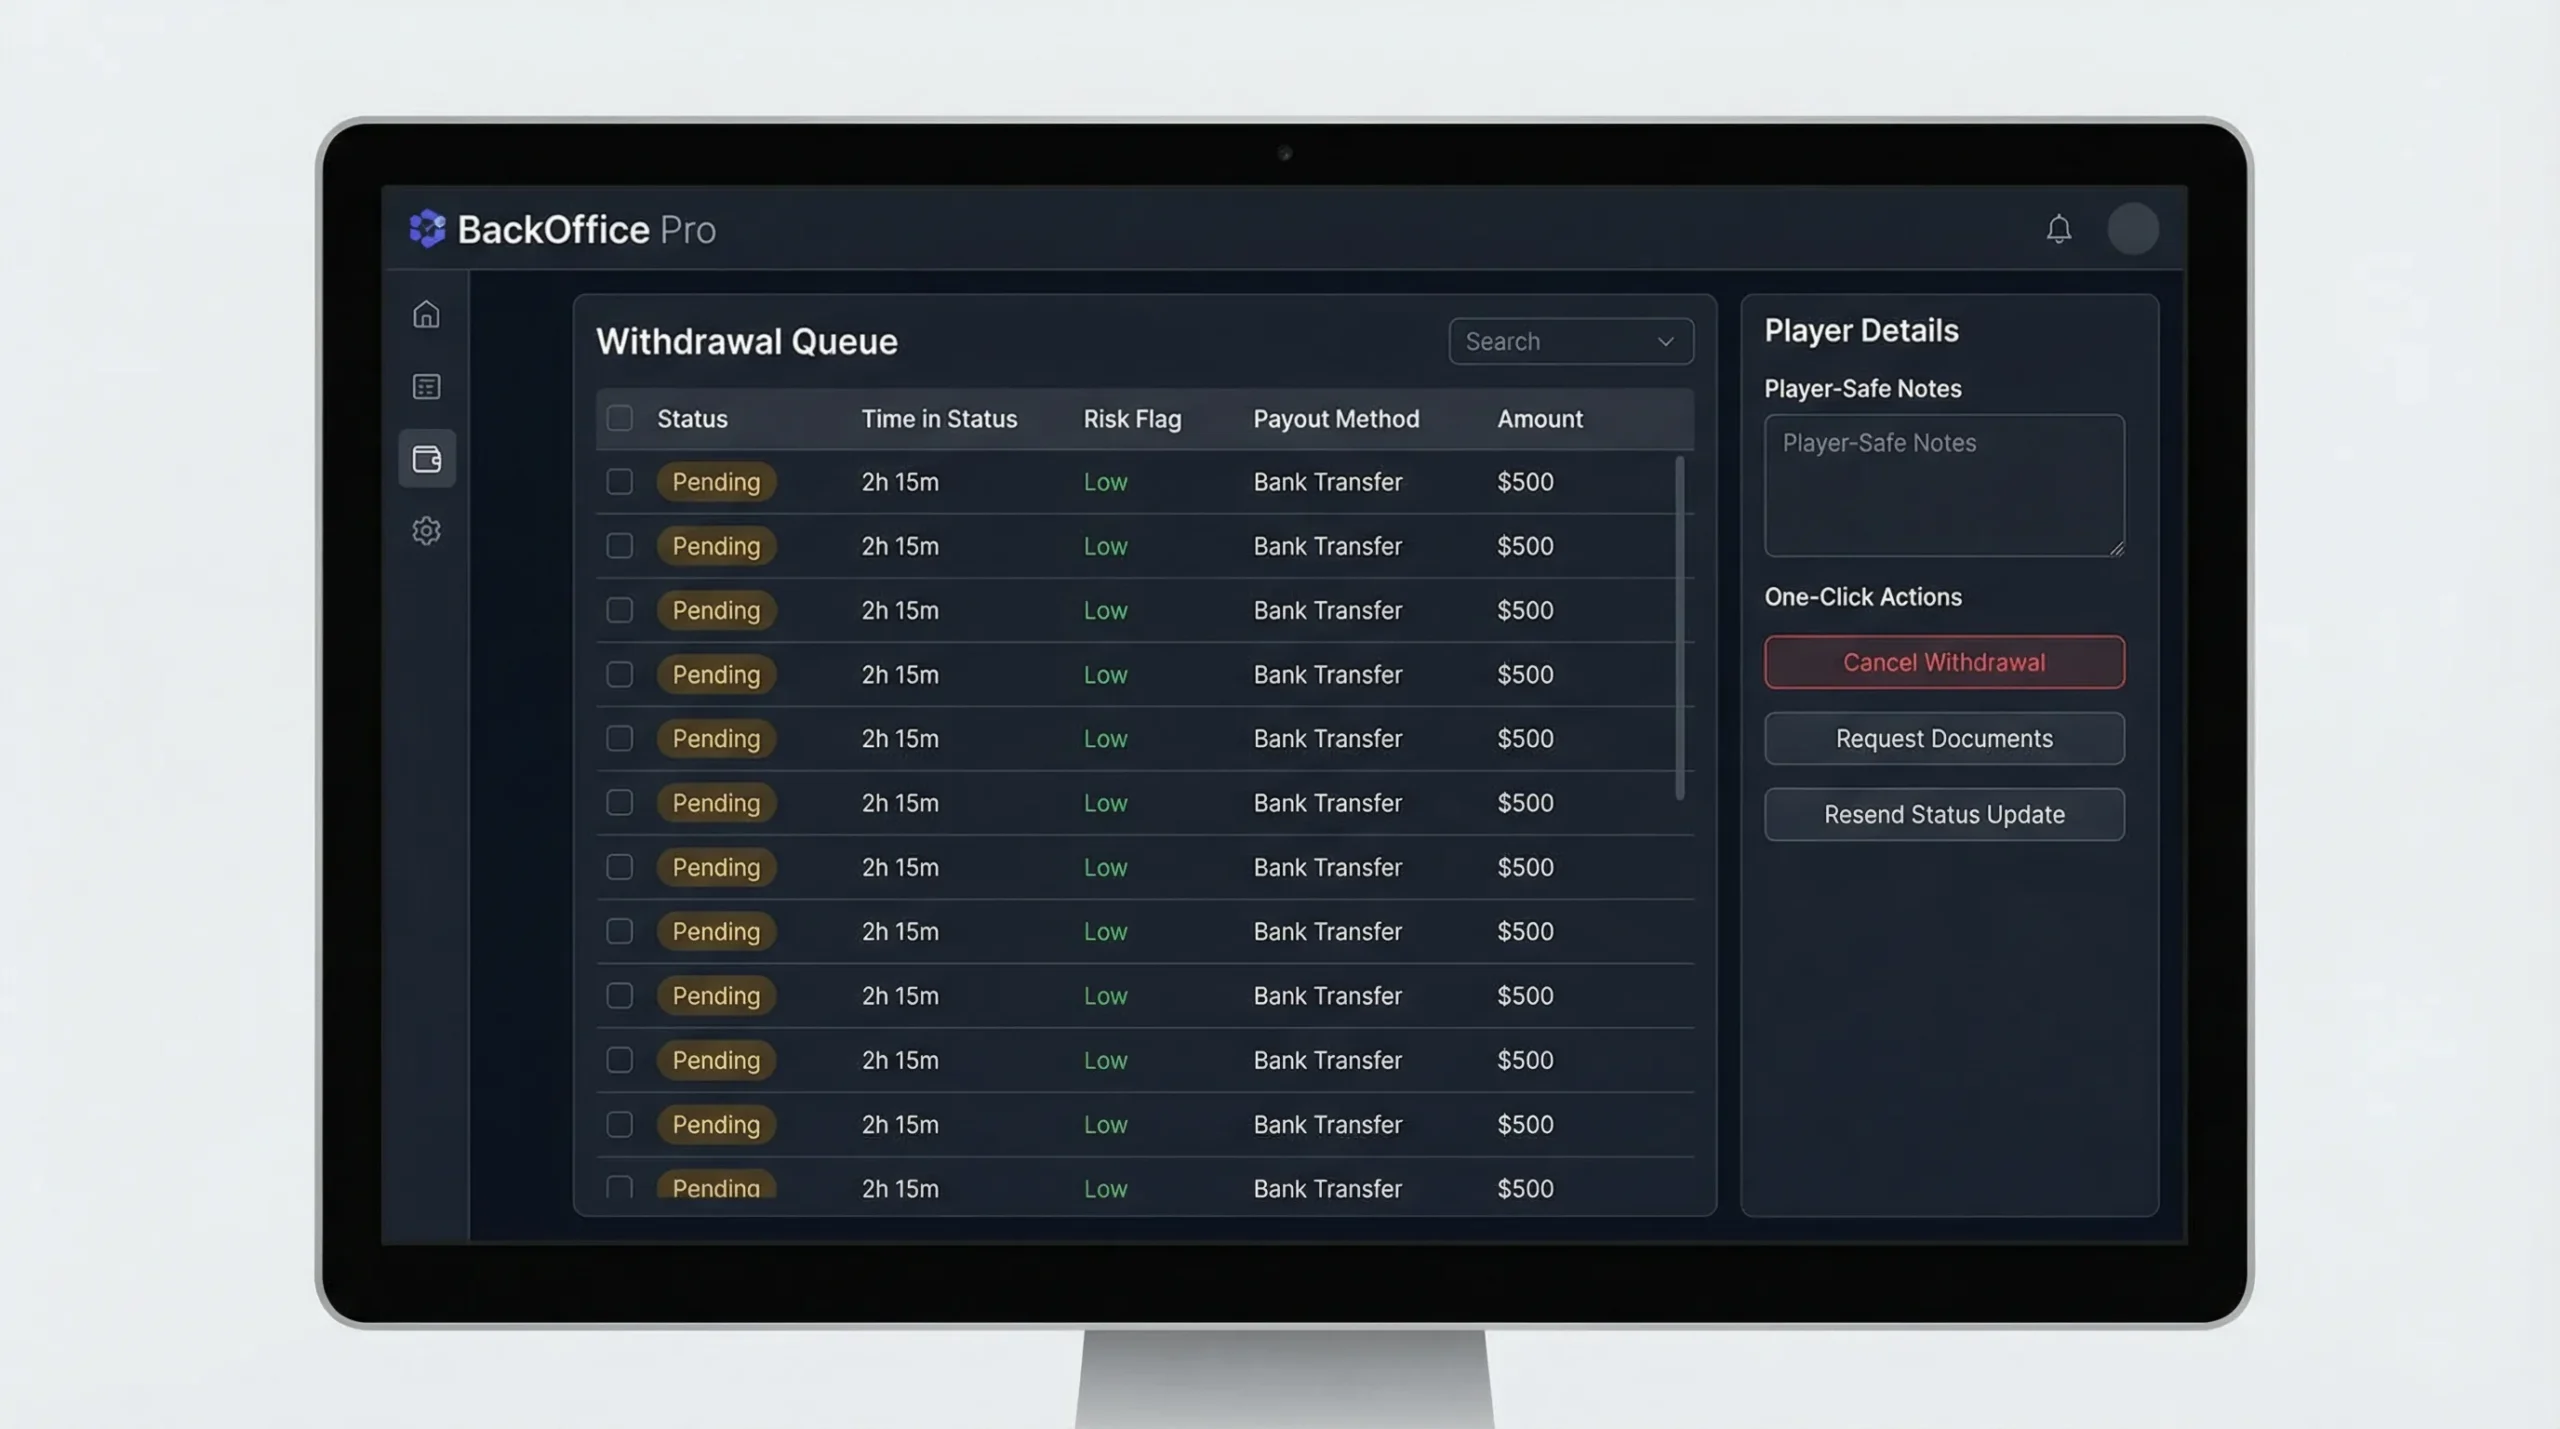Focus the Player-Safe Notes text area
The width and height of the screenshot is (2560, 1429).
(x=1944, y=485)
